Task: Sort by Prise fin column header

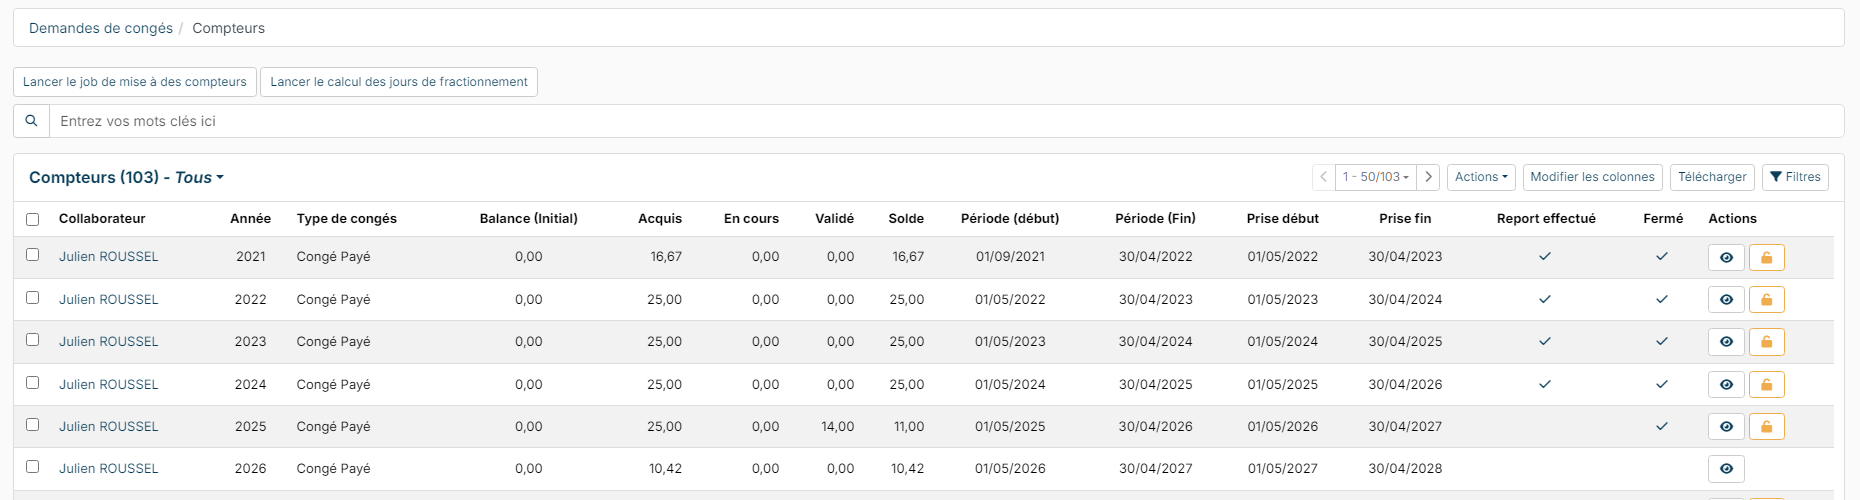Action: 1405,219
